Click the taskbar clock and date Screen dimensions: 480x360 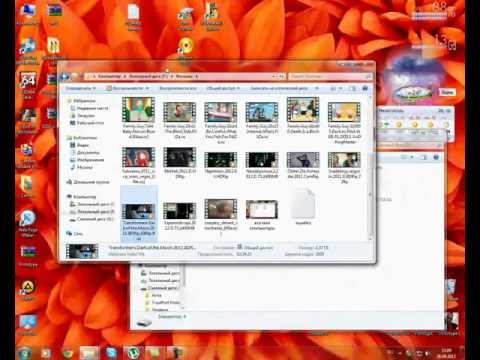[446, 353]
